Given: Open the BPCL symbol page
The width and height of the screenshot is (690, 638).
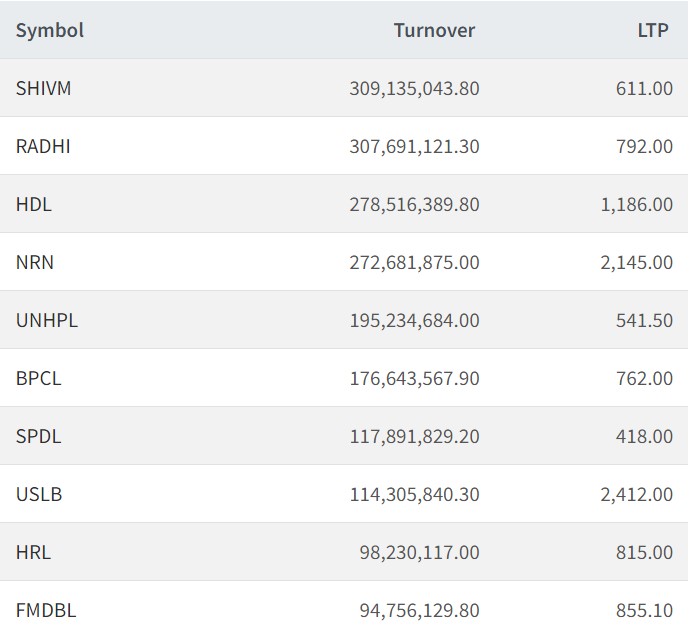Looking at the screenshot, I should [39, 378].
